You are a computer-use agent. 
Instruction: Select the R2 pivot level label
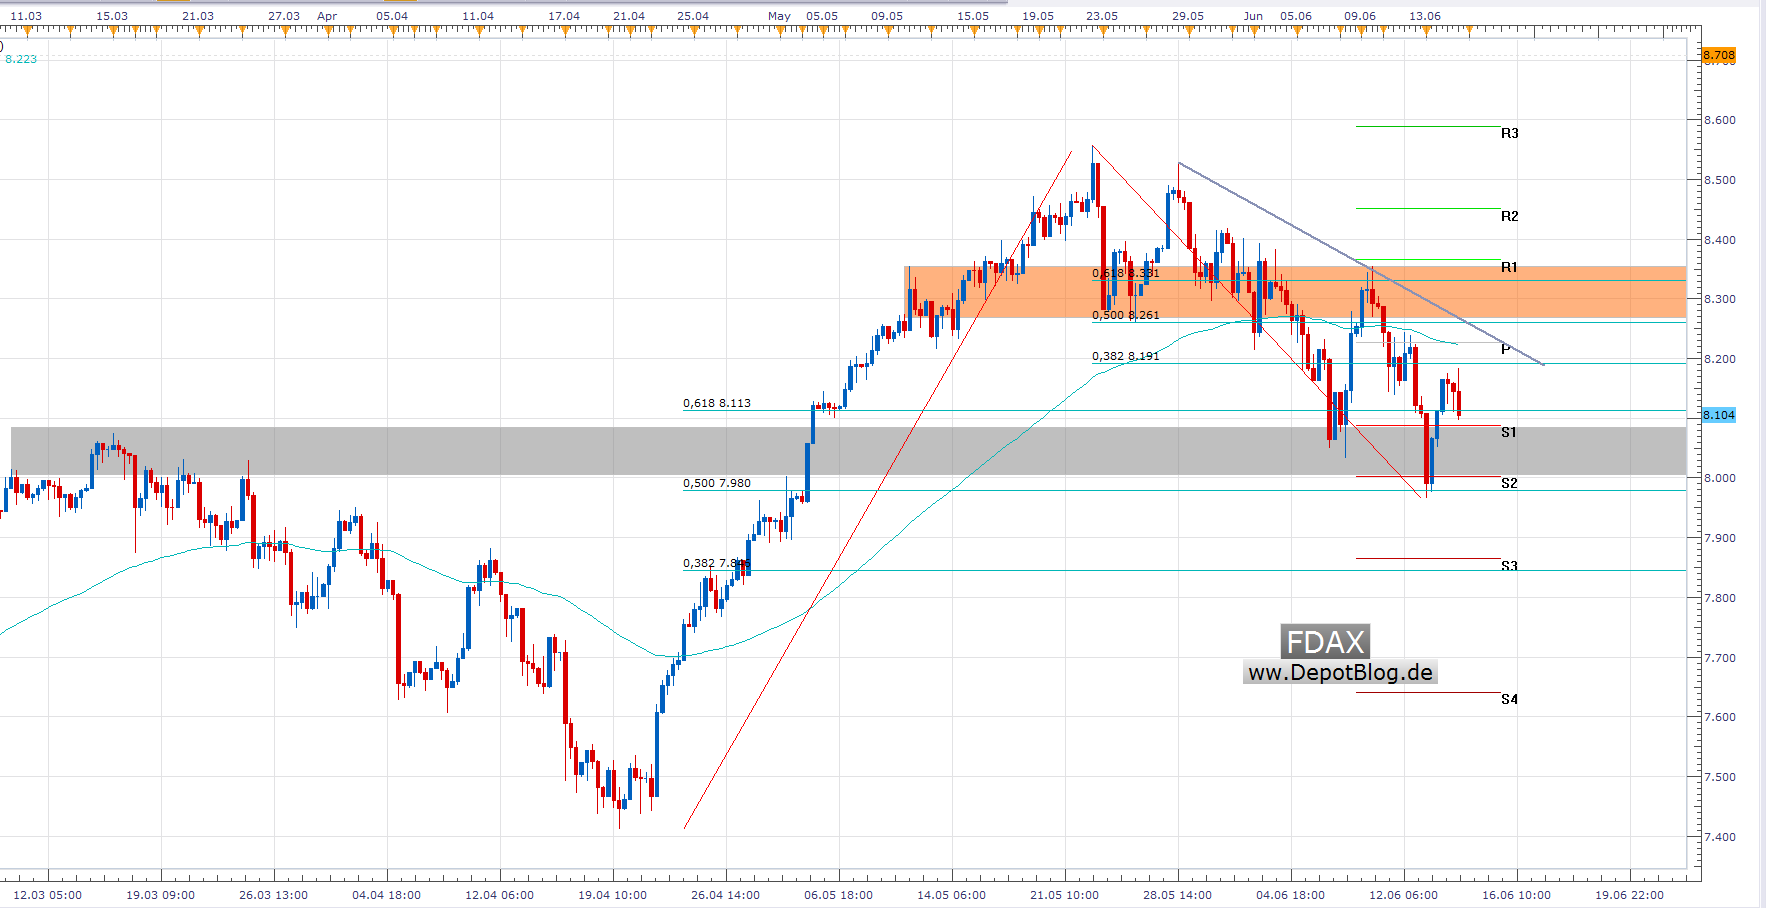[x=1509, y=216]
